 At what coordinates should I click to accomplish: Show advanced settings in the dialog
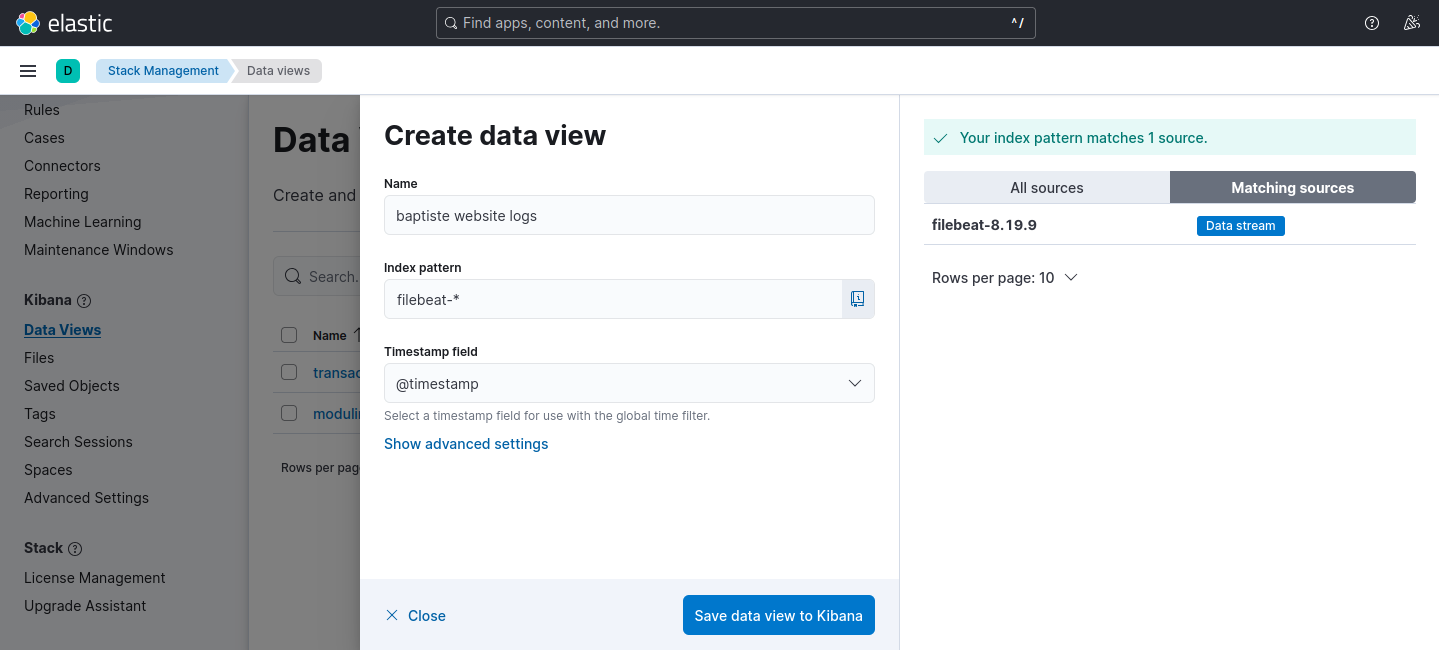(466, 443)
